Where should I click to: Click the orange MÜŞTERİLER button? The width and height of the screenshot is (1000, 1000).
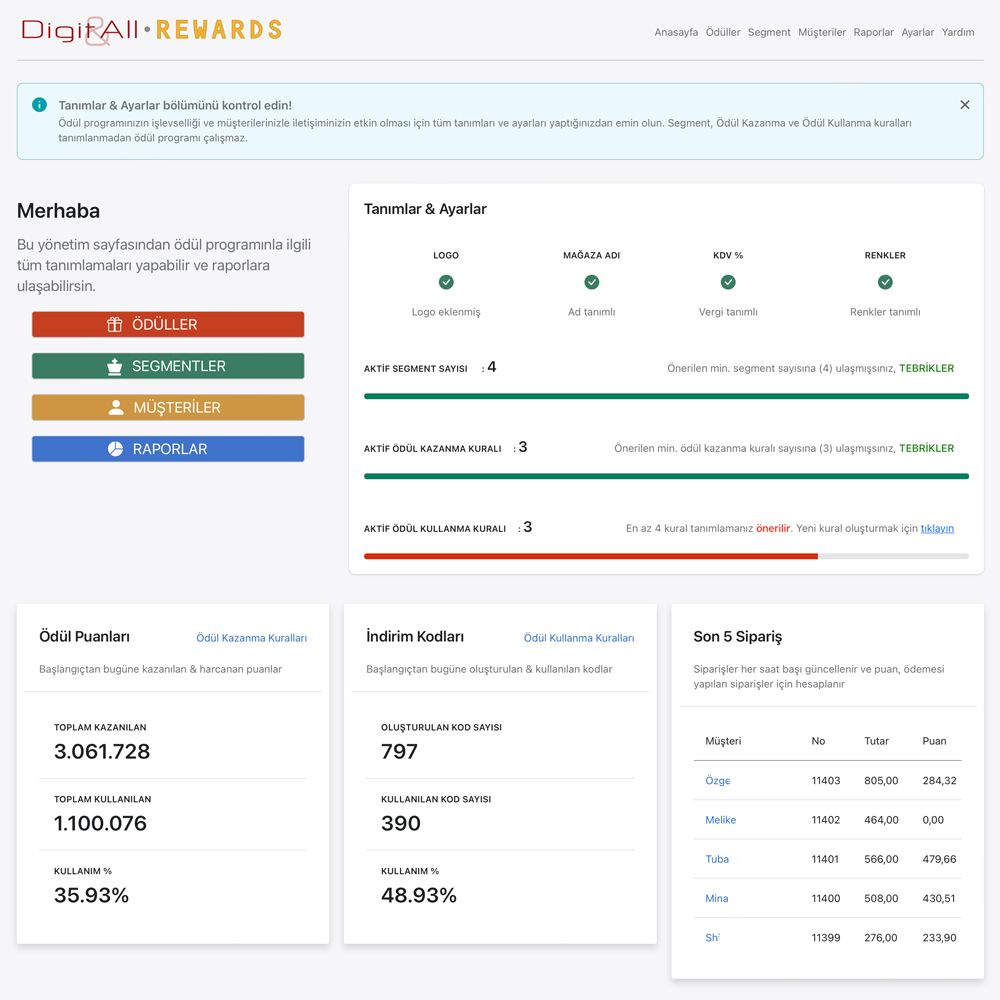tap(168, 408)
